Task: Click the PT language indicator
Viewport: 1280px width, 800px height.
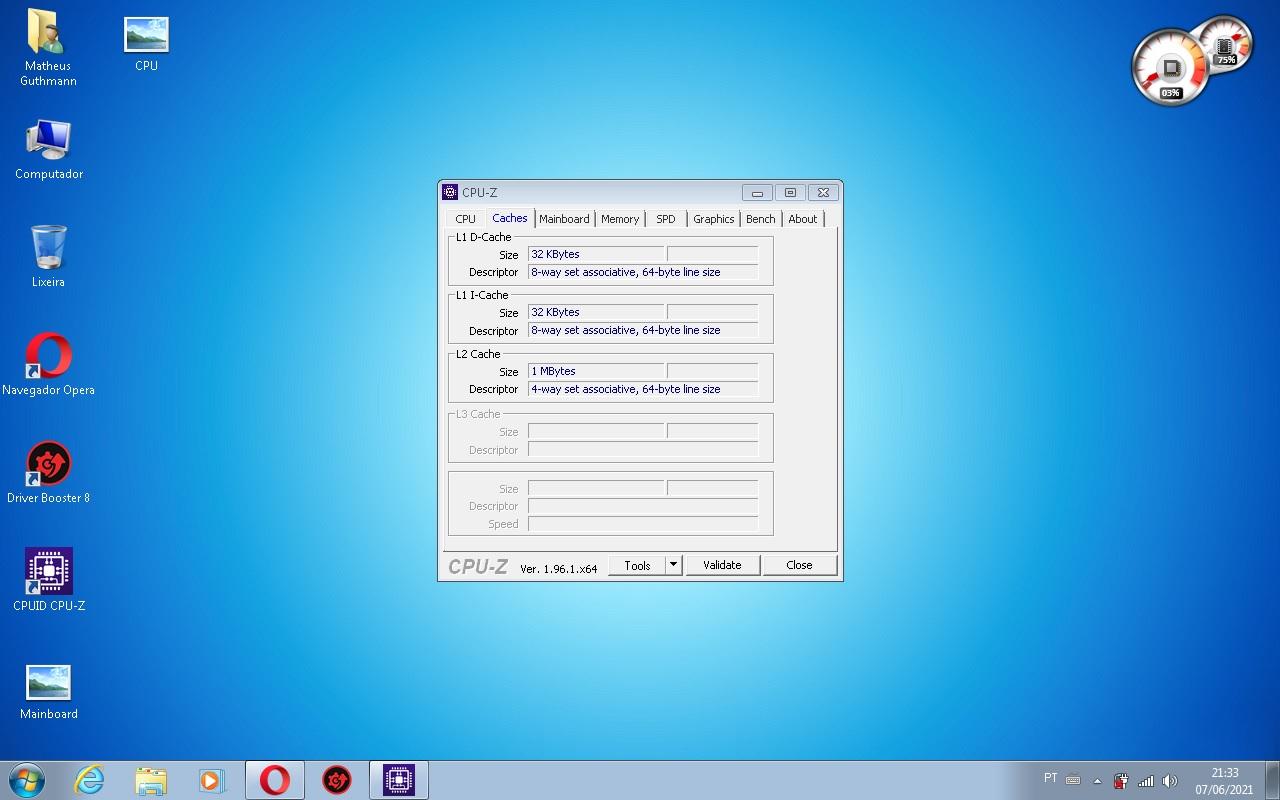Action: [x=1050, y=778]
